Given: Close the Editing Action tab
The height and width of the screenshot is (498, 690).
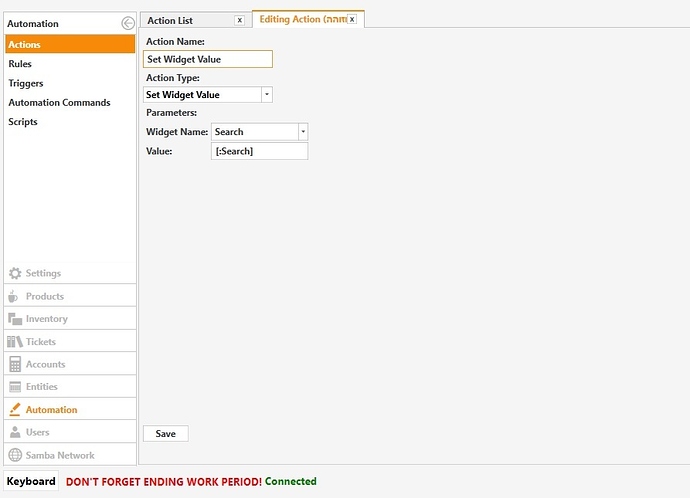Looking at the screenshot, I should tap(352, 19).
